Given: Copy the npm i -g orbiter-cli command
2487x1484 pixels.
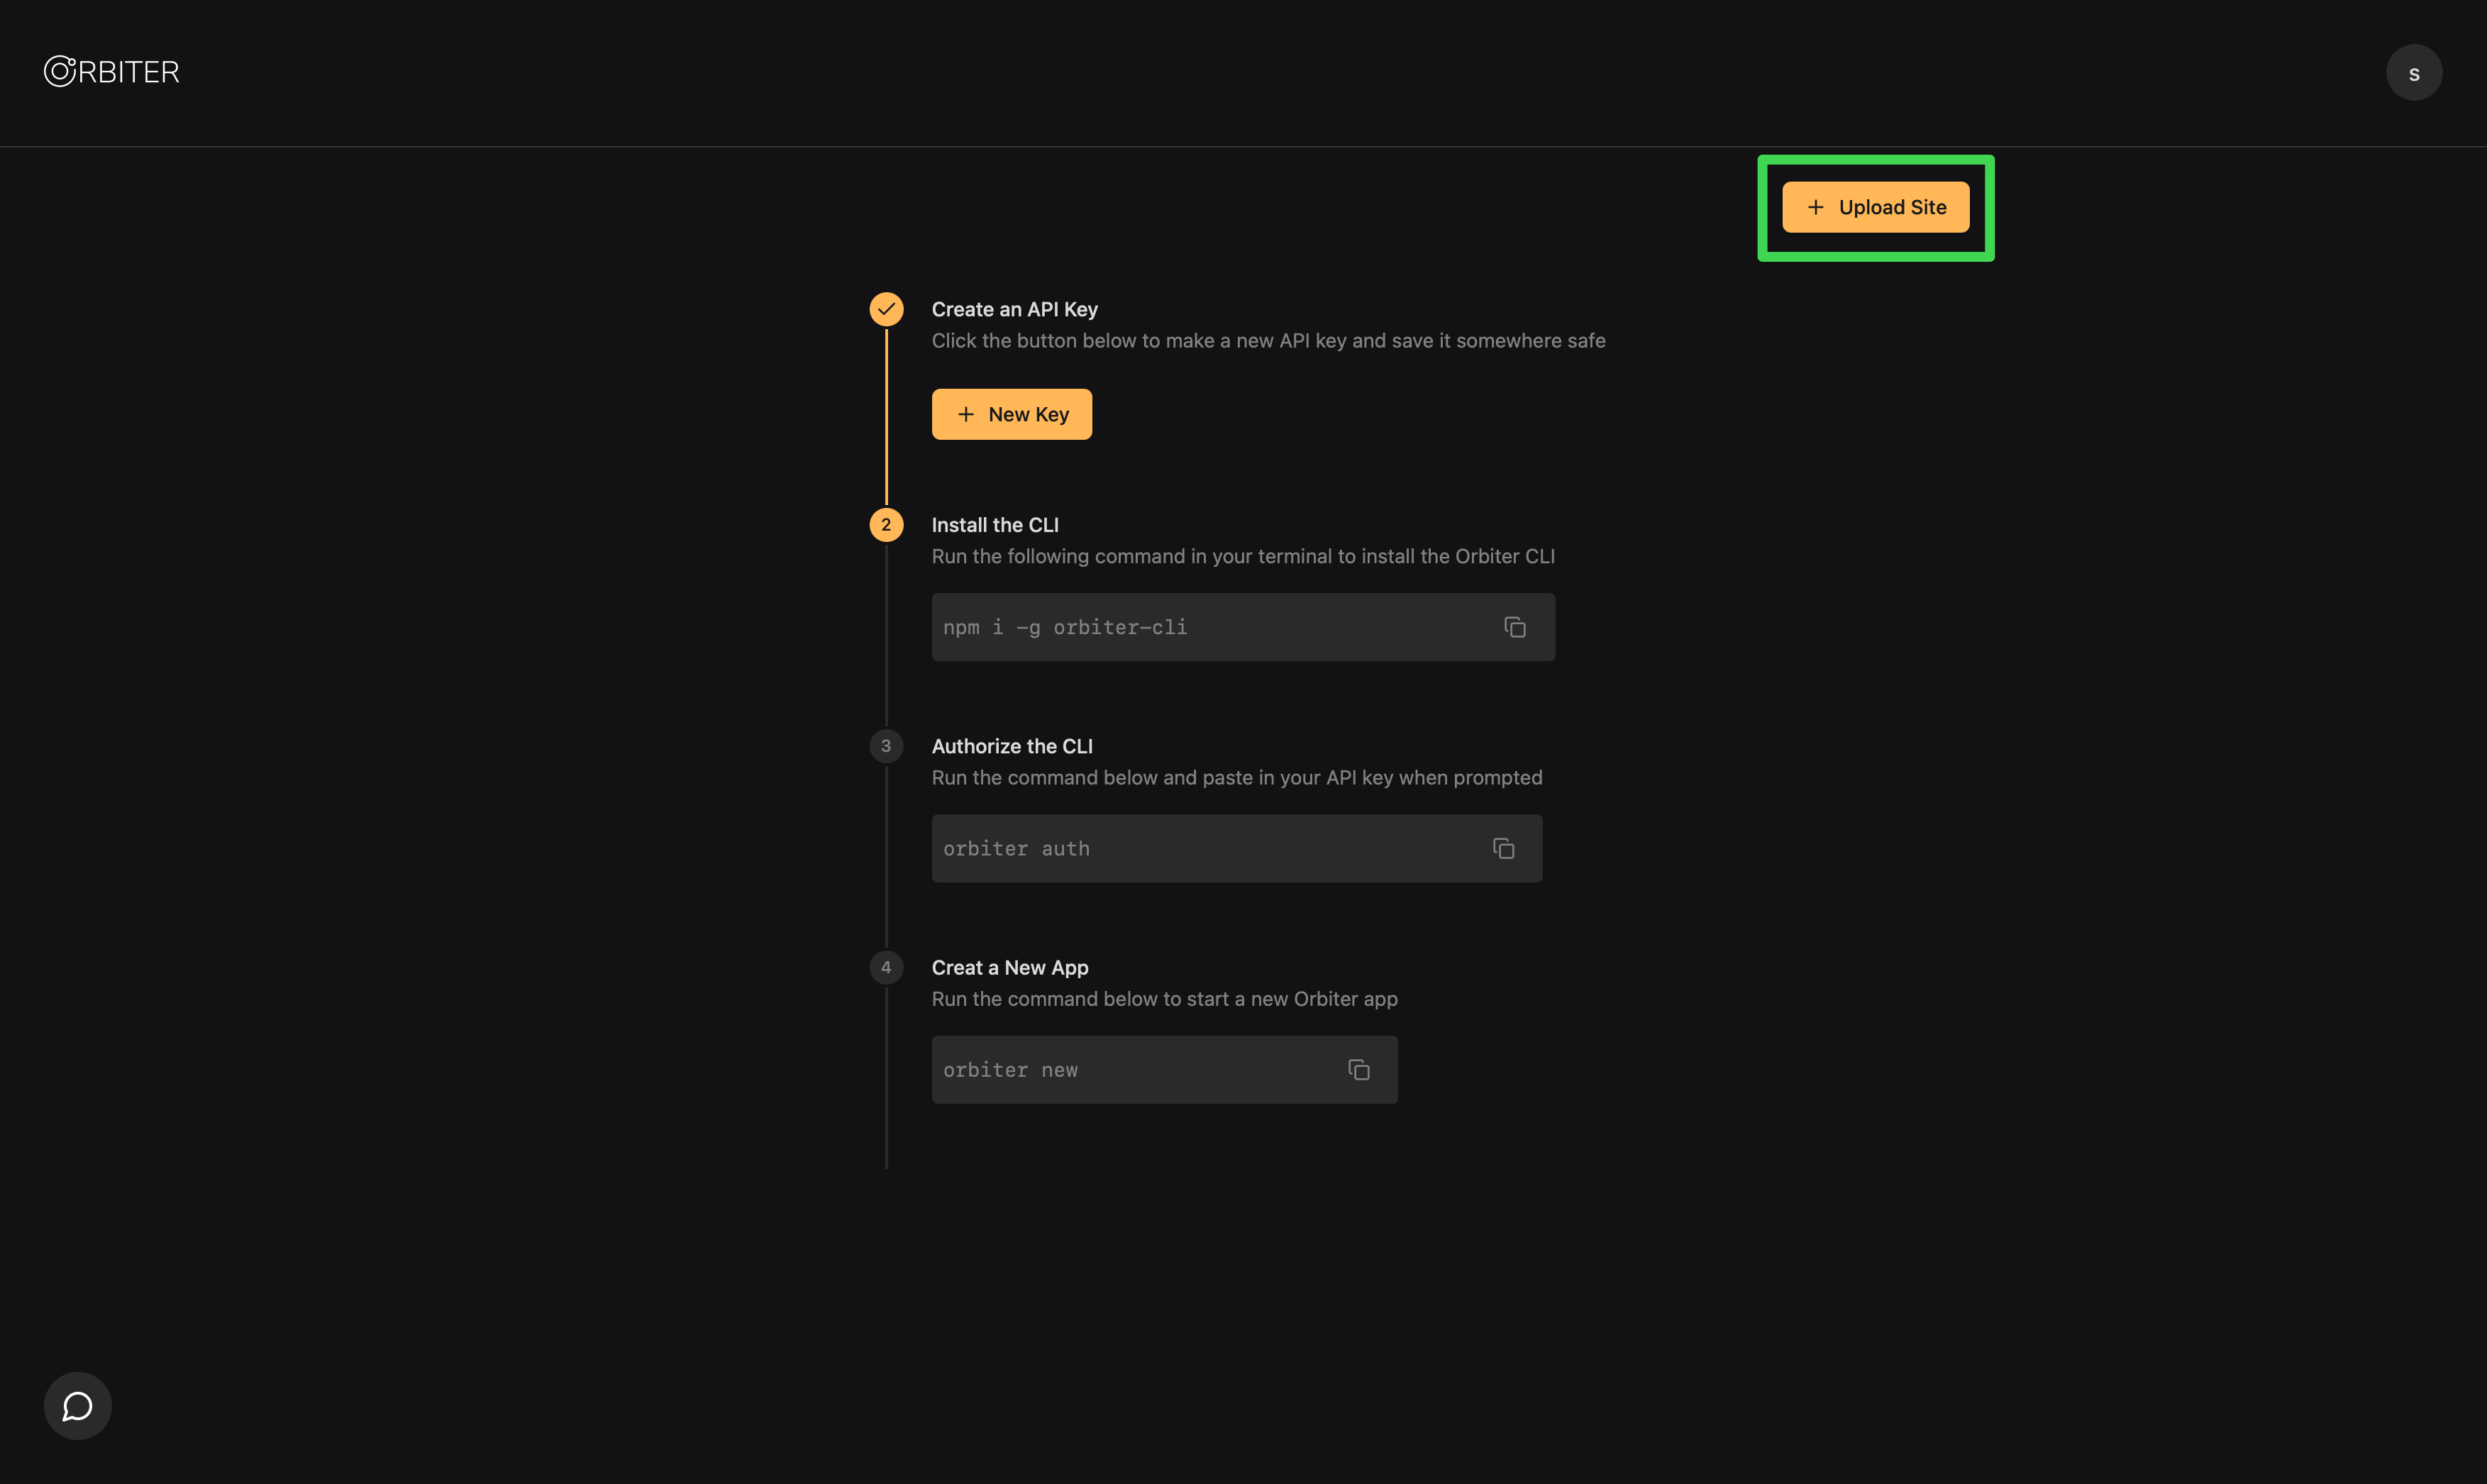Looking at the screenshot, I should [1514, 627].
